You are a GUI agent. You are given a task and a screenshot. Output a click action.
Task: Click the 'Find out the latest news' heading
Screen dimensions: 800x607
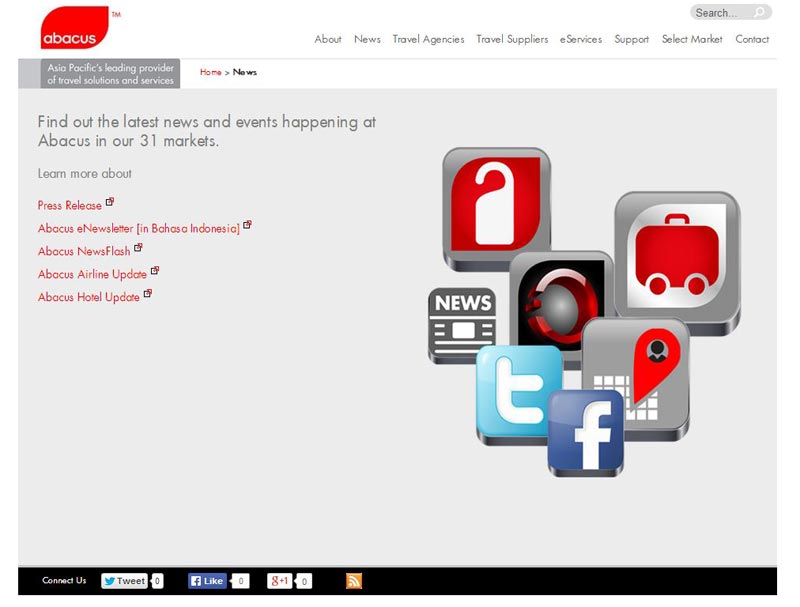tap(207, 131)
